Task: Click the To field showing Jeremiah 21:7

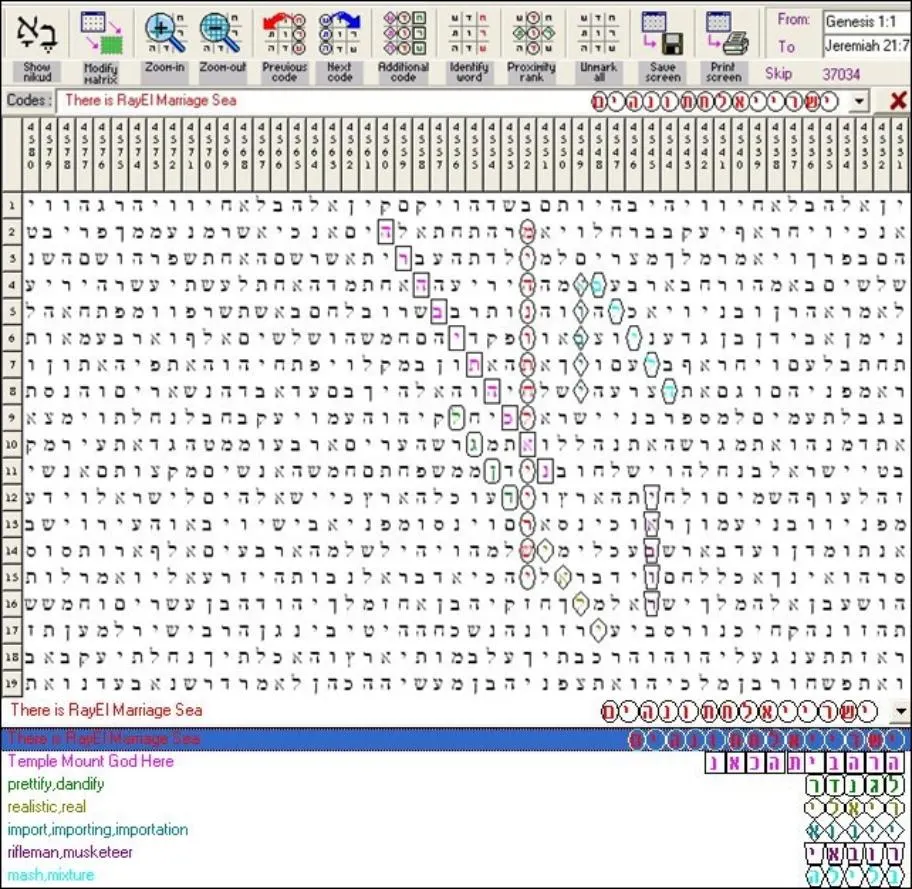Action: click(x=867, y=46)
